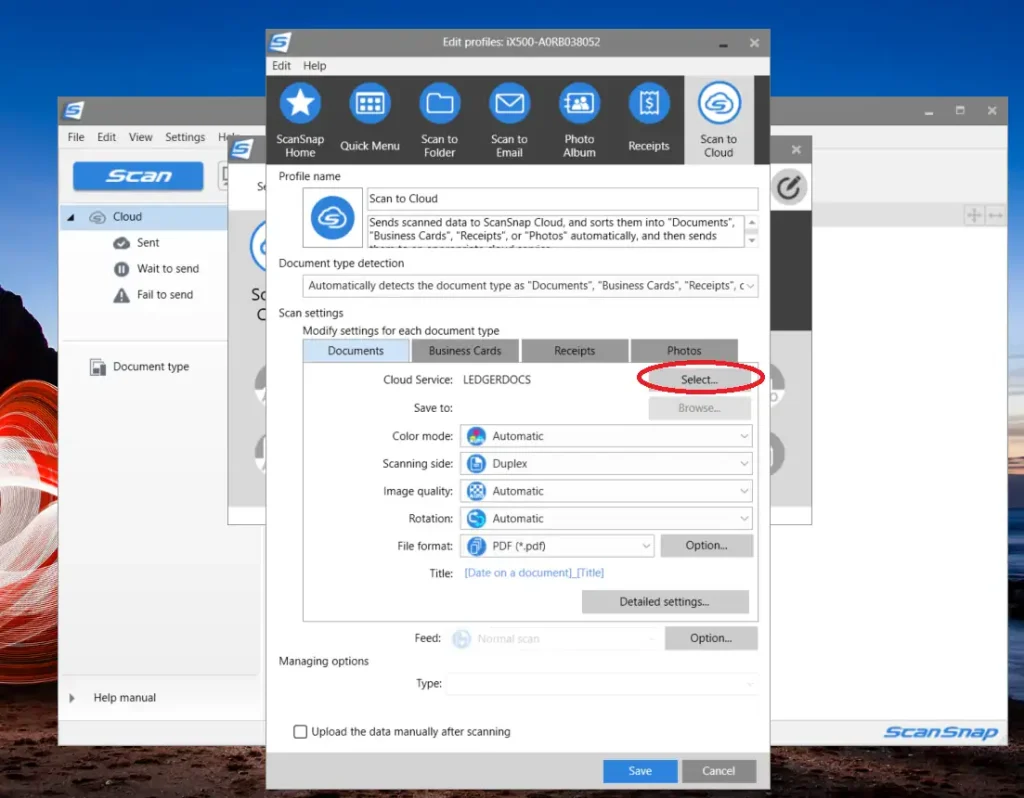Open the Scanning side dropdown
Image resolution: width=1024 pixels, height=798 pixels.
tap(606, 464)
